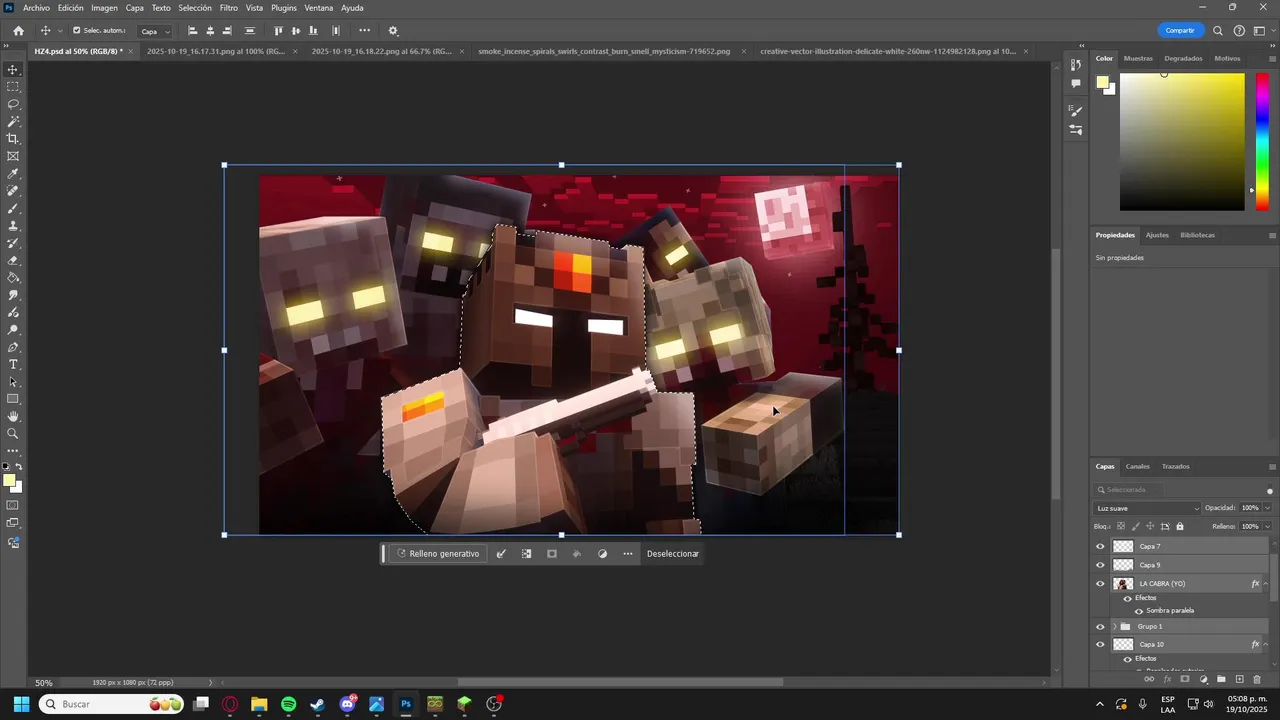Open the Filtro menu
Viewport: 1280px width, 720px height.
coord(229,8)
